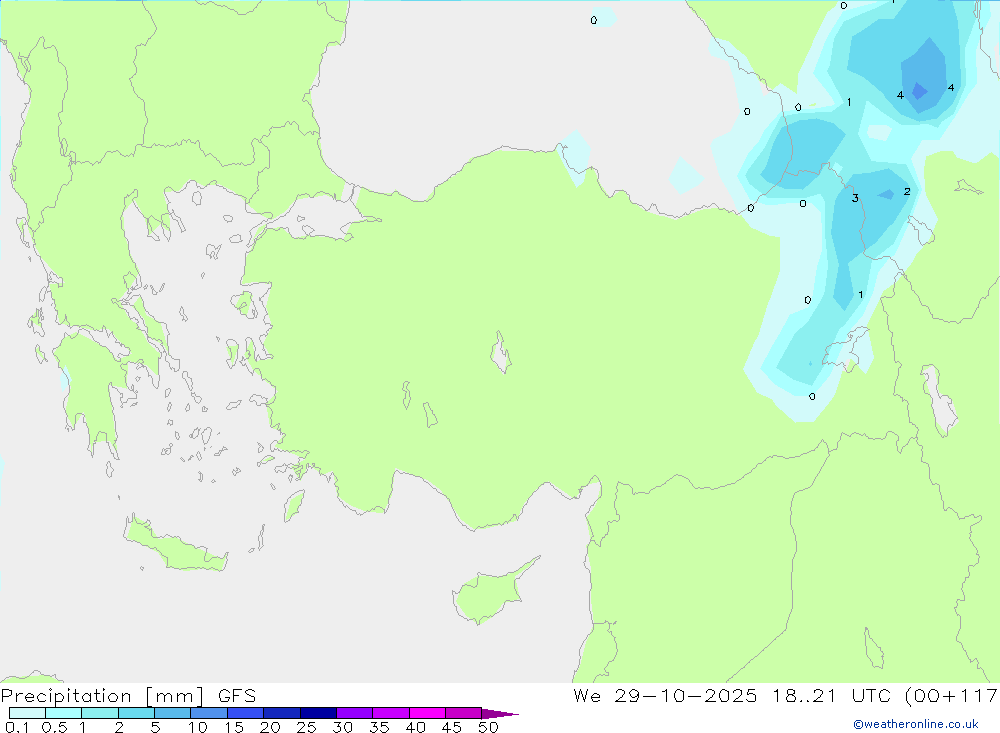Viewport: 1000px width, 733px height.
Task: Click the '0.1' legend scale label
Action: [17, 727]
